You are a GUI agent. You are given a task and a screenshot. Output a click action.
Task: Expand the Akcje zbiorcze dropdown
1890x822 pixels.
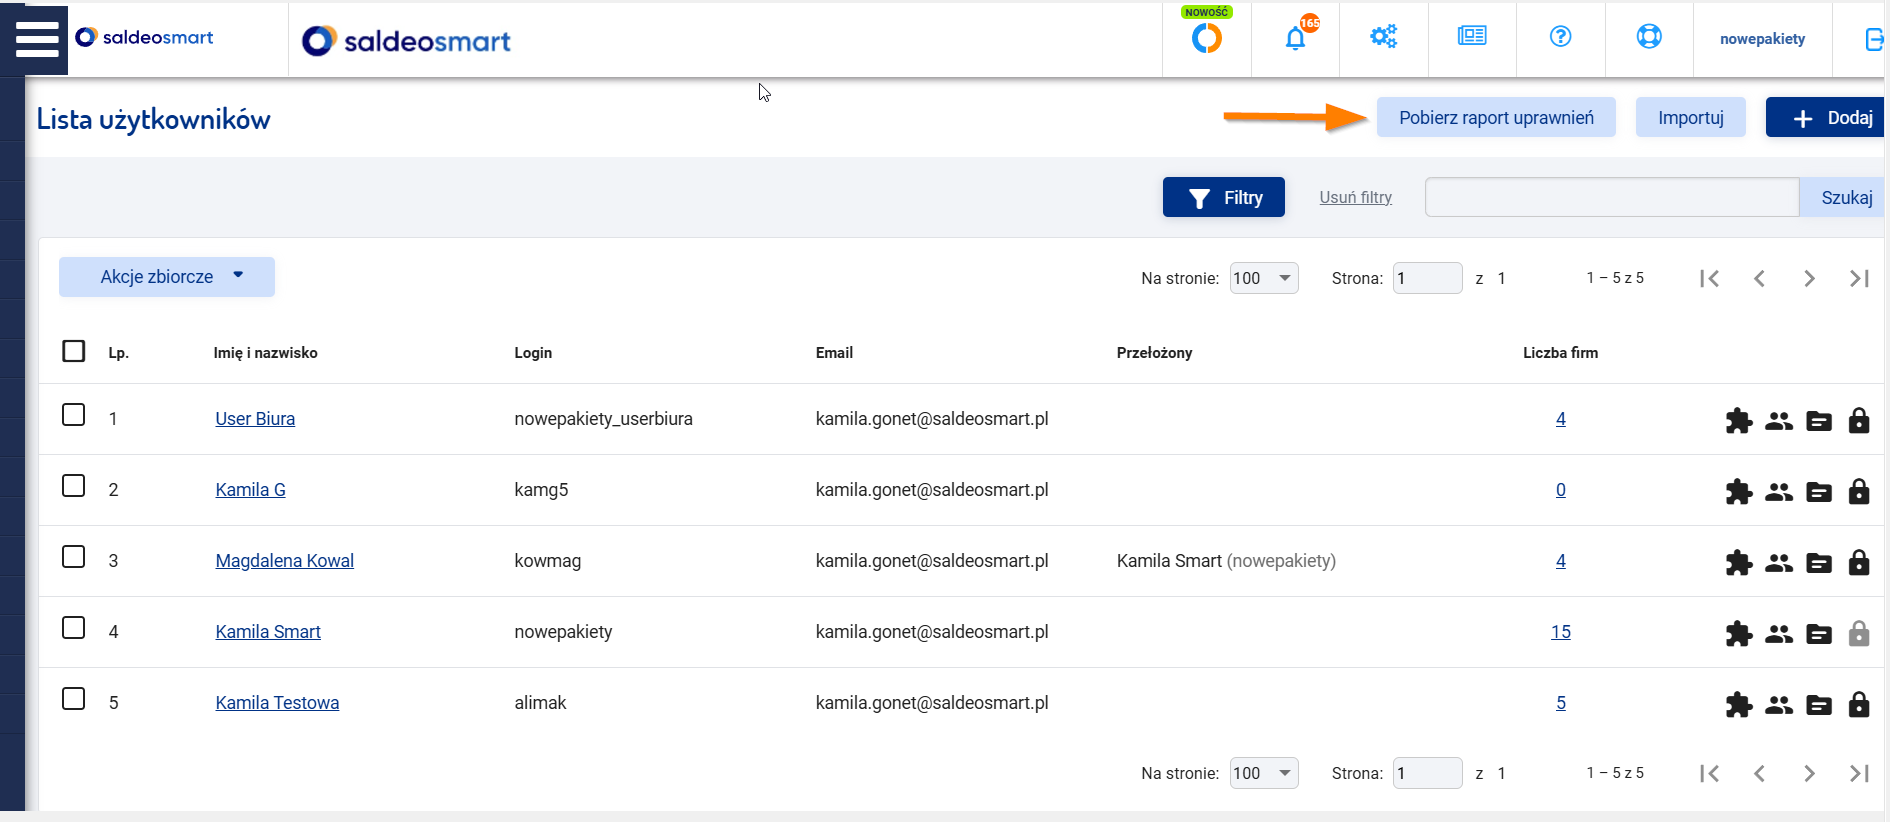[x=167, y=277]
